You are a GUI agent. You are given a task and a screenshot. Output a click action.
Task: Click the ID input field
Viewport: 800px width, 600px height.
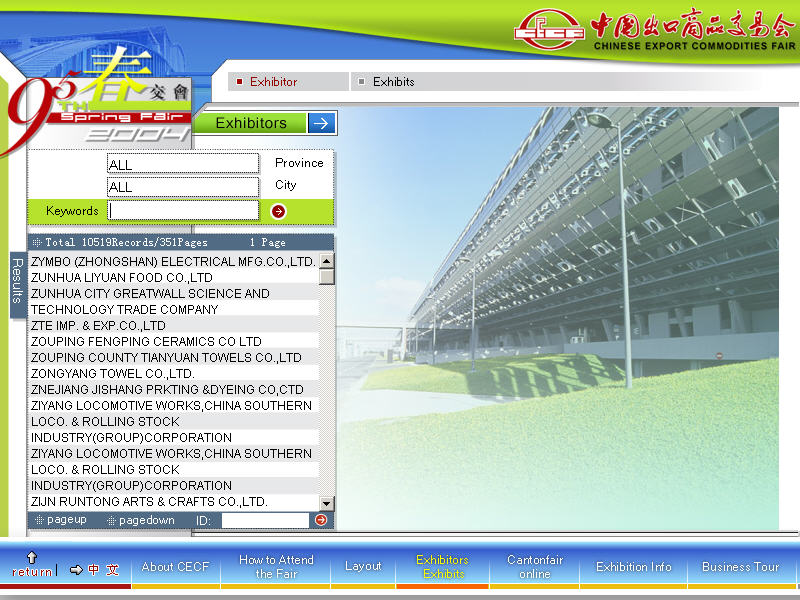coord(265,520)
